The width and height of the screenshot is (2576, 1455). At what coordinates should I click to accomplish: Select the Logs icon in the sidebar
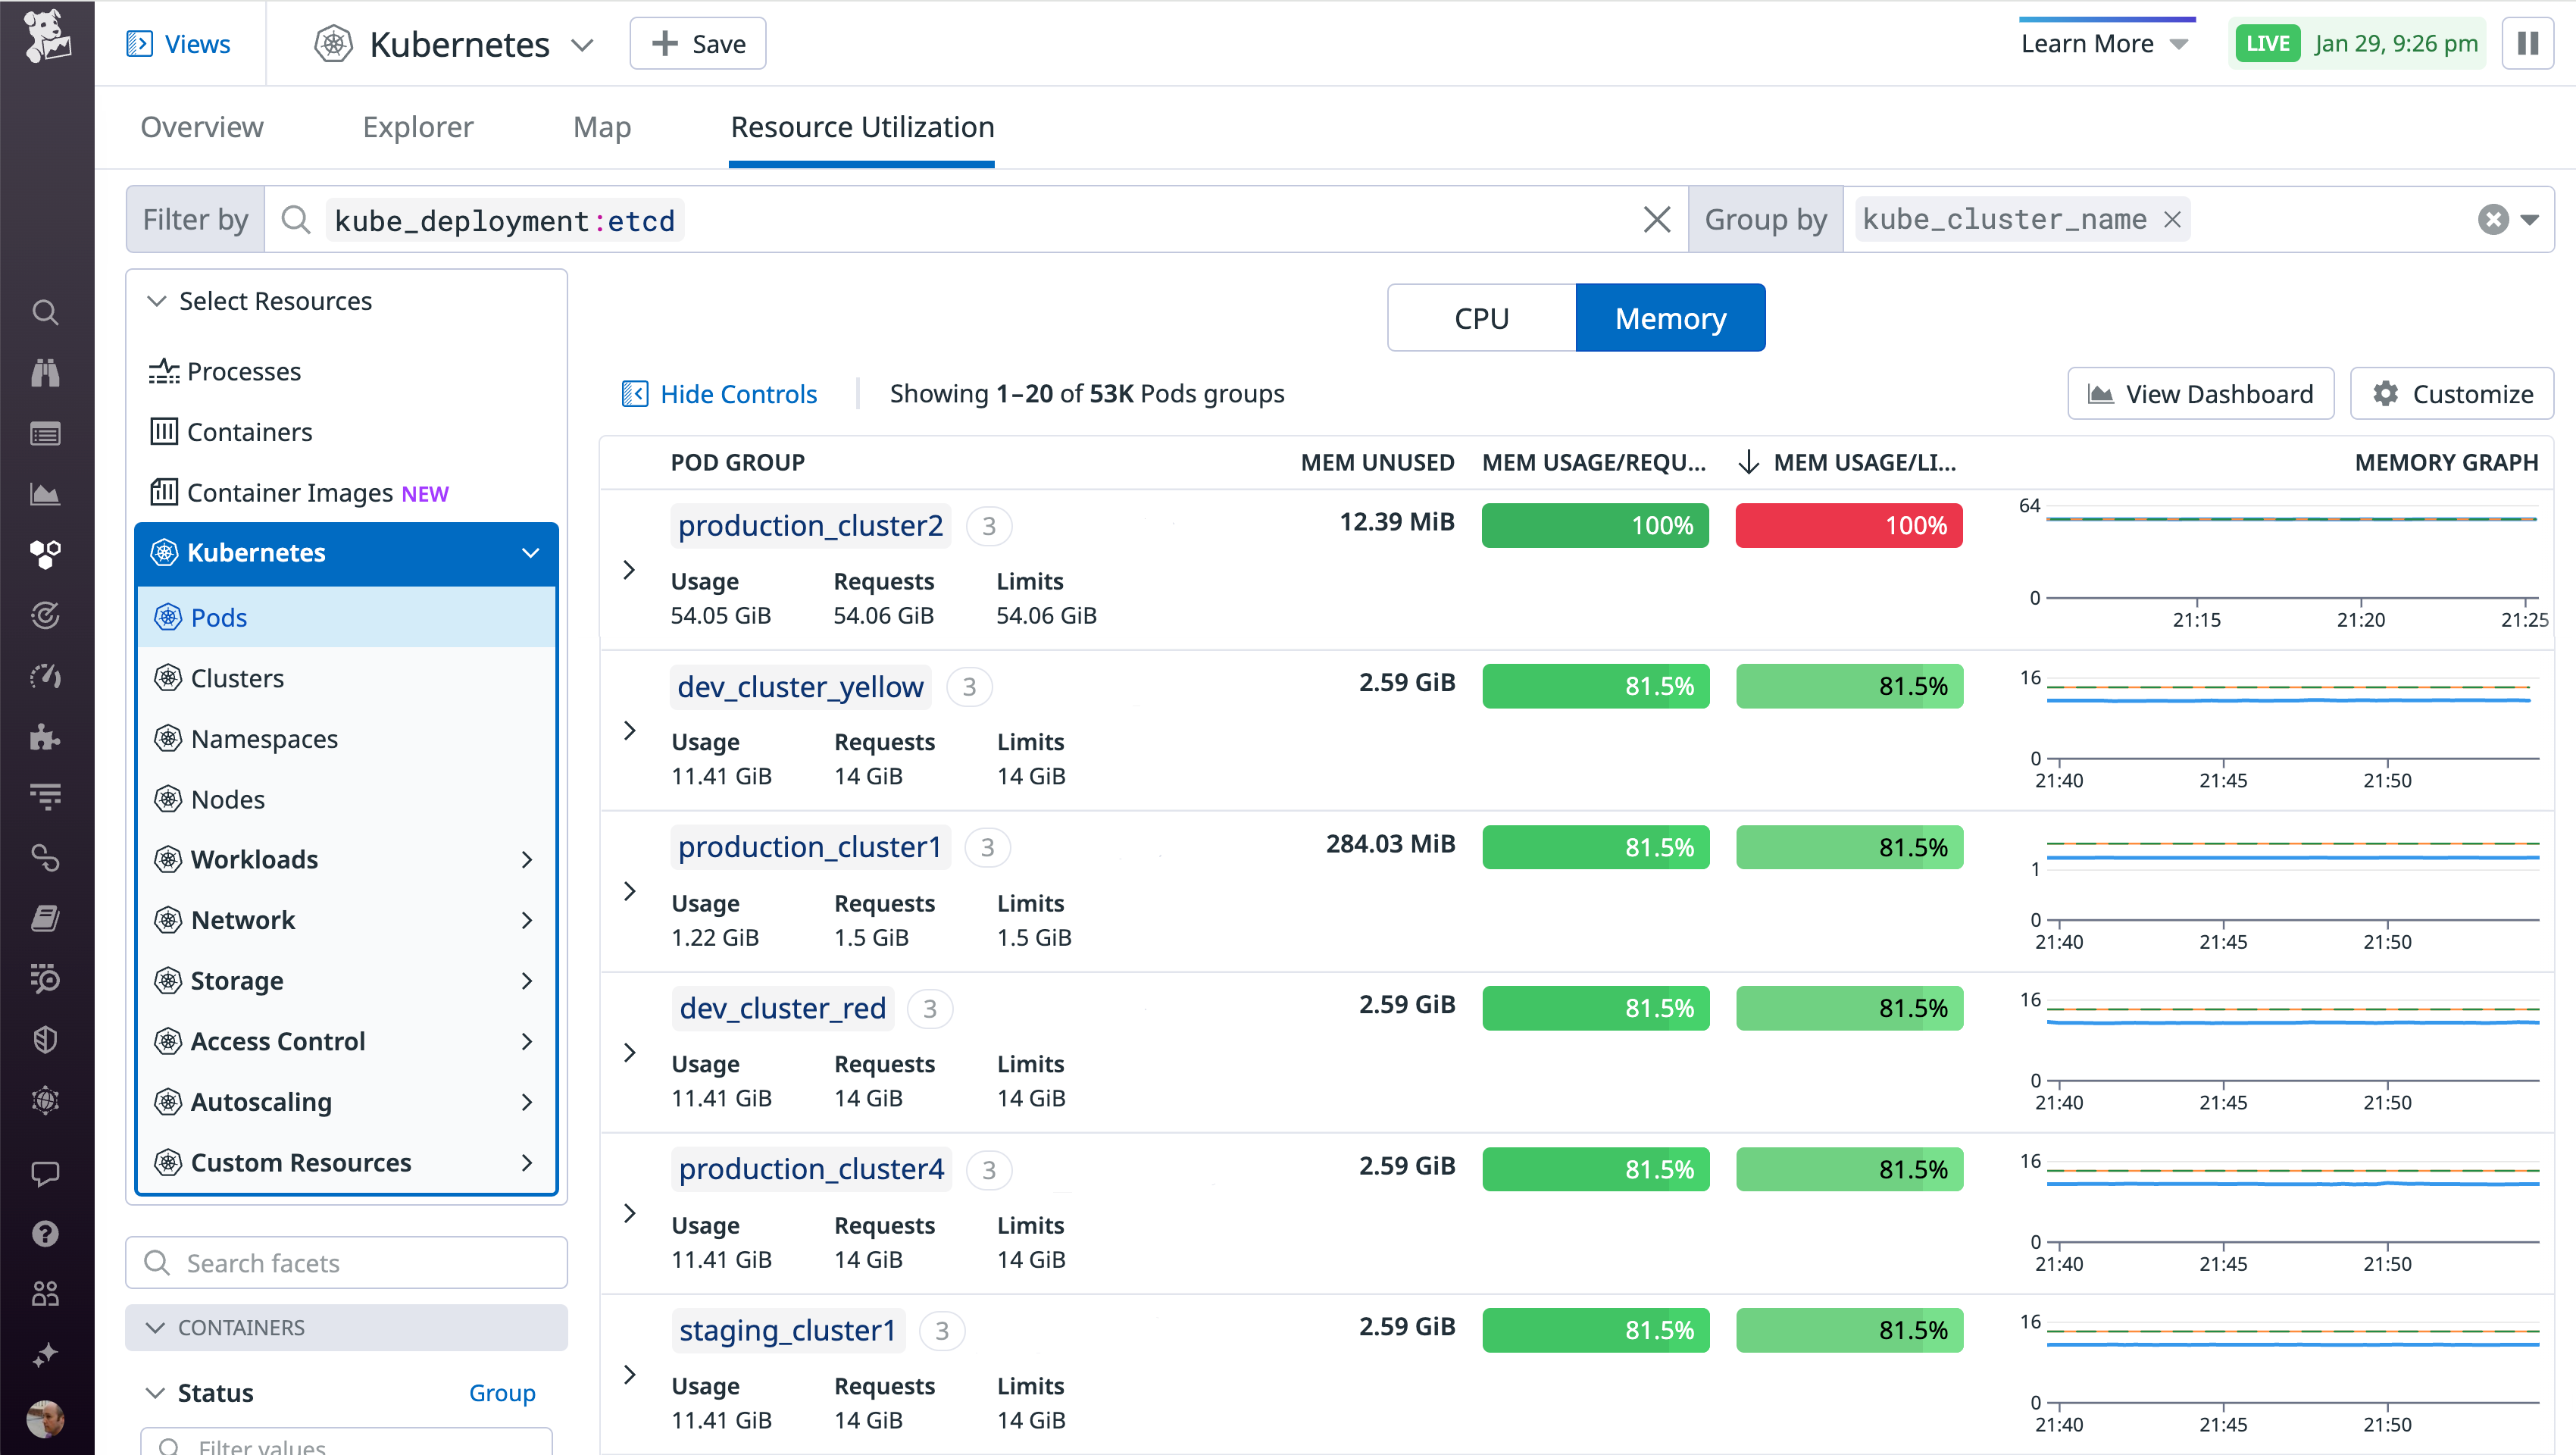(x=45, y=433)
